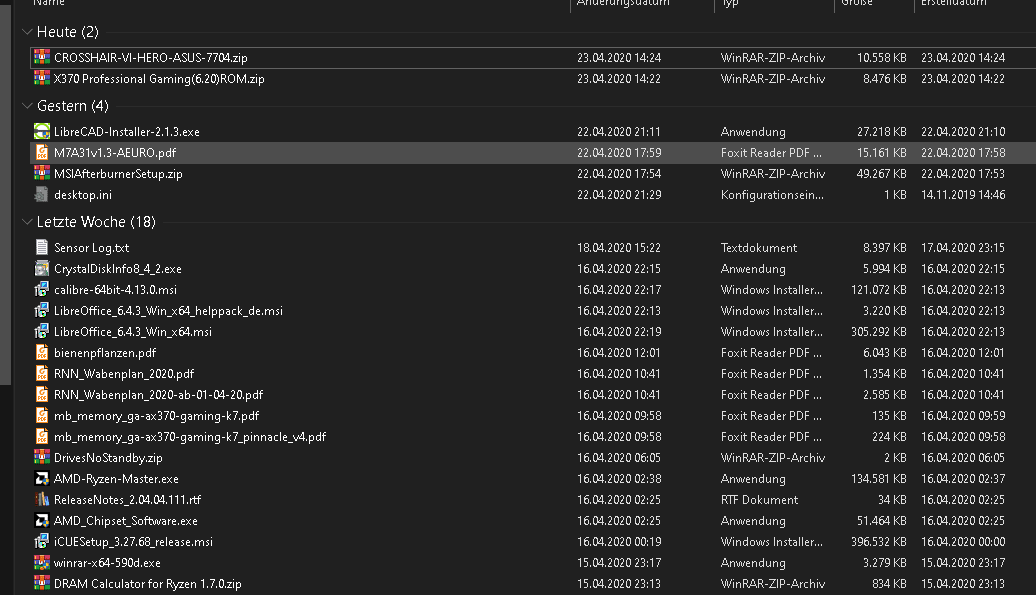This screenshot has width=1036, height=595.
Task: Click the AMD_Chipset_Software.exe icon
Action: [x=42, y=521]
